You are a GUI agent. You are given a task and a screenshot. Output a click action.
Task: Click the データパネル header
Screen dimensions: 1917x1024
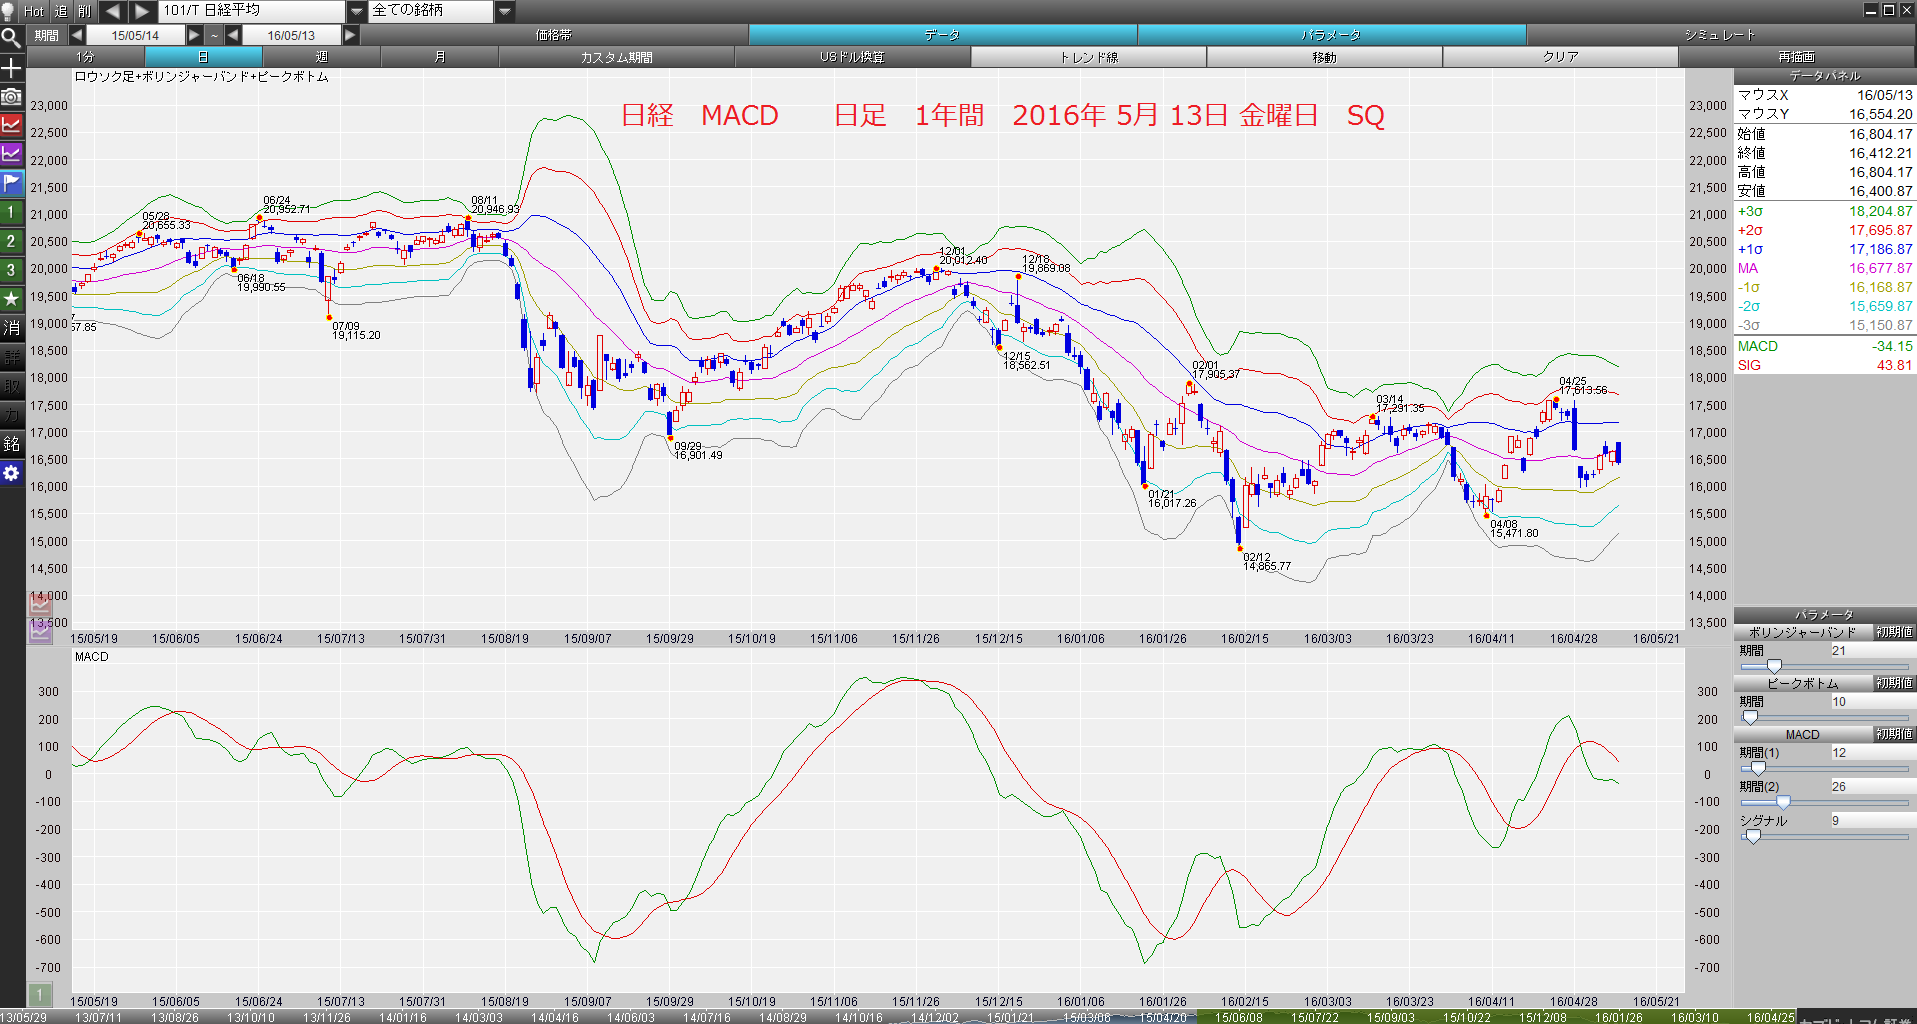pos(1825,76)
